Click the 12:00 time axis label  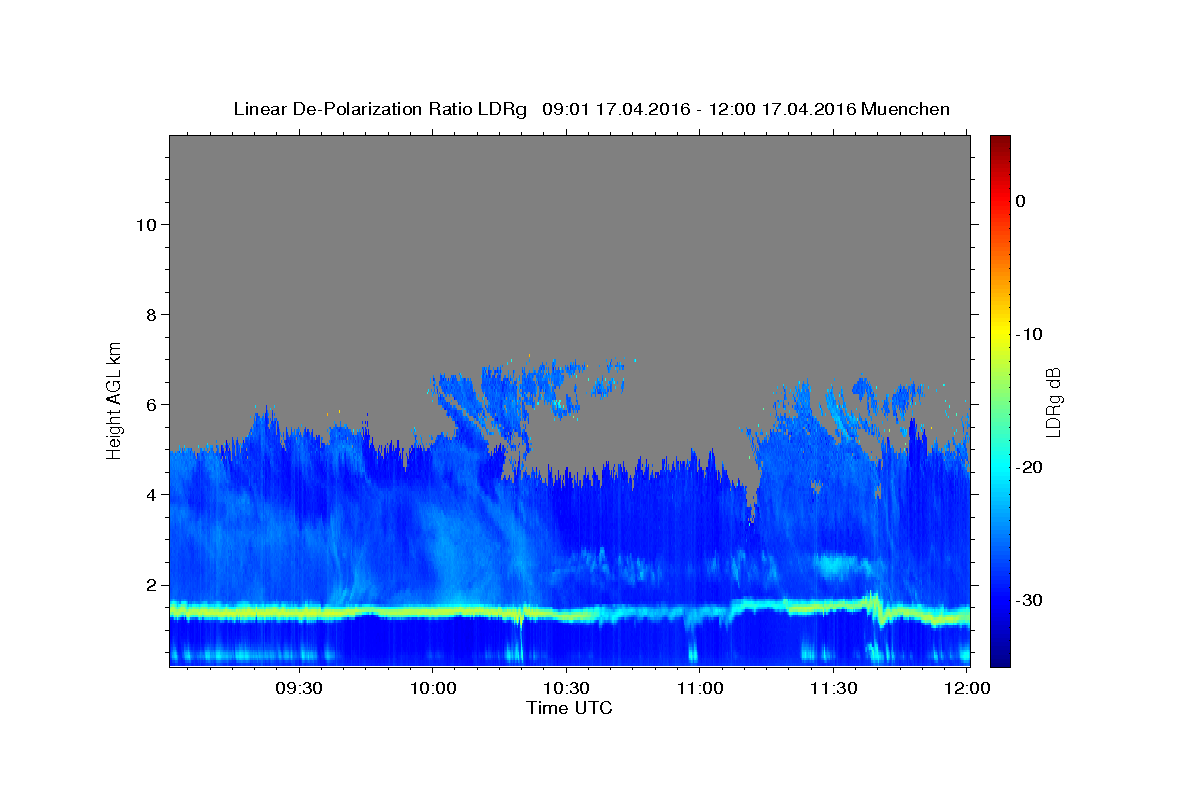[967, 689]
